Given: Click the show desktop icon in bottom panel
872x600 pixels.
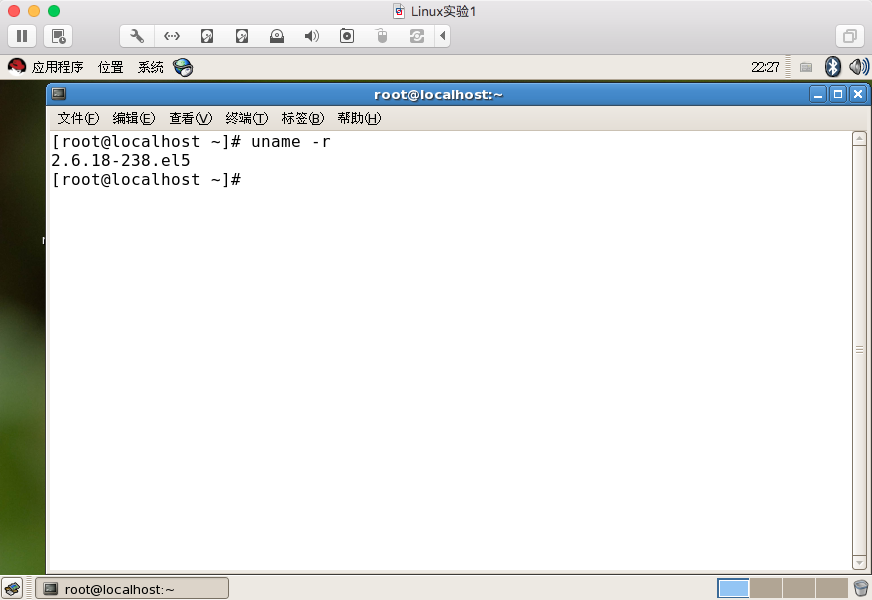Looking at the screenshot, I should (12, 588).
